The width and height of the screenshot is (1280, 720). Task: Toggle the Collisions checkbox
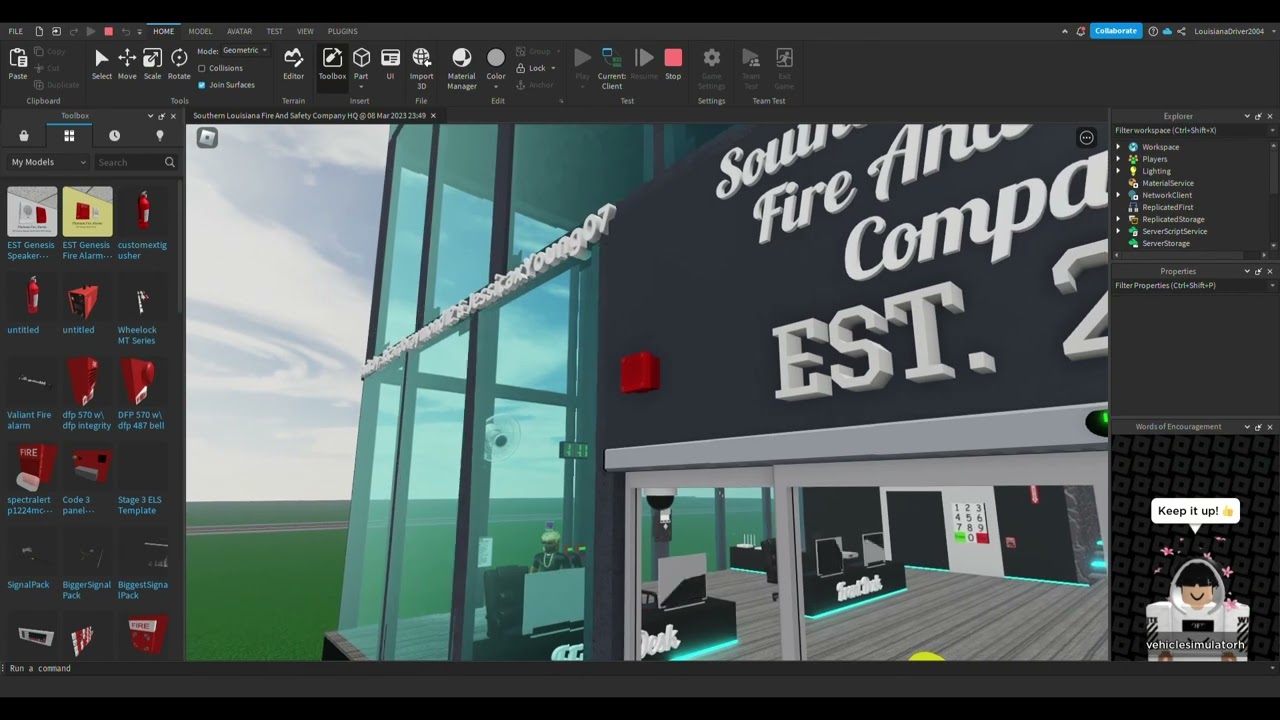coord(202,68)
